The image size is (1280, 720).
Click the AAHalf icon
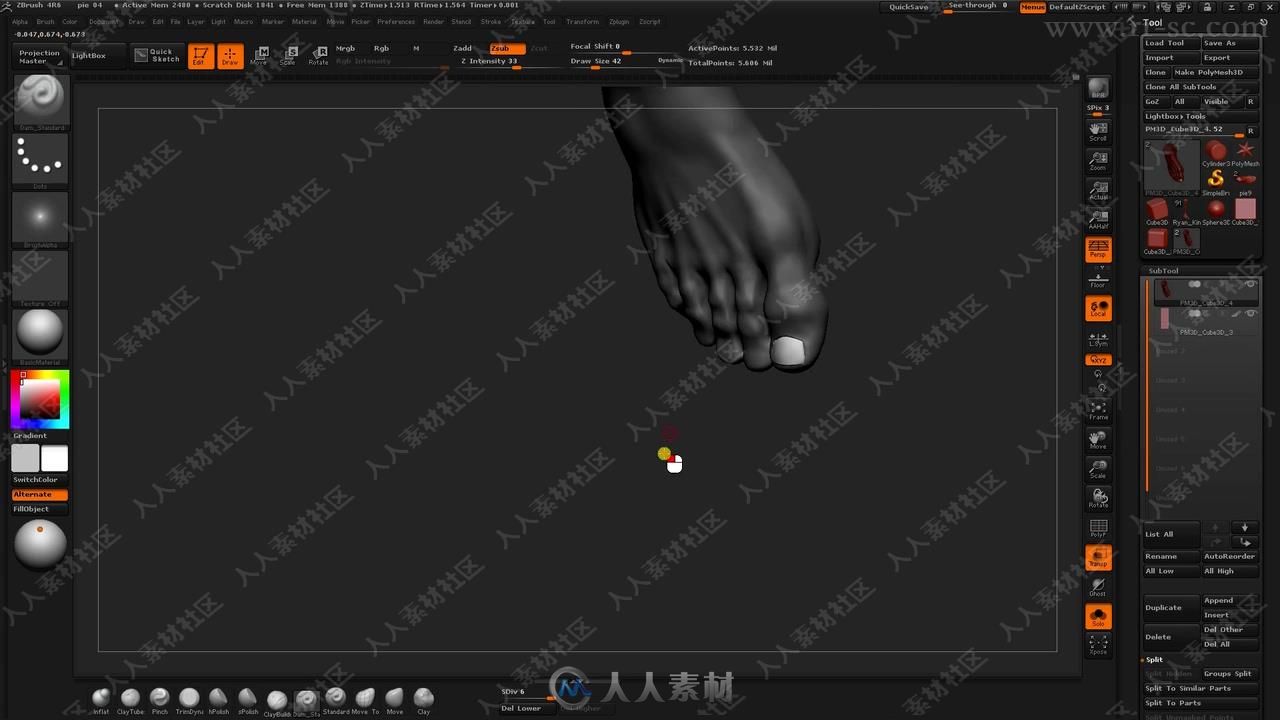pos(1098,219)
